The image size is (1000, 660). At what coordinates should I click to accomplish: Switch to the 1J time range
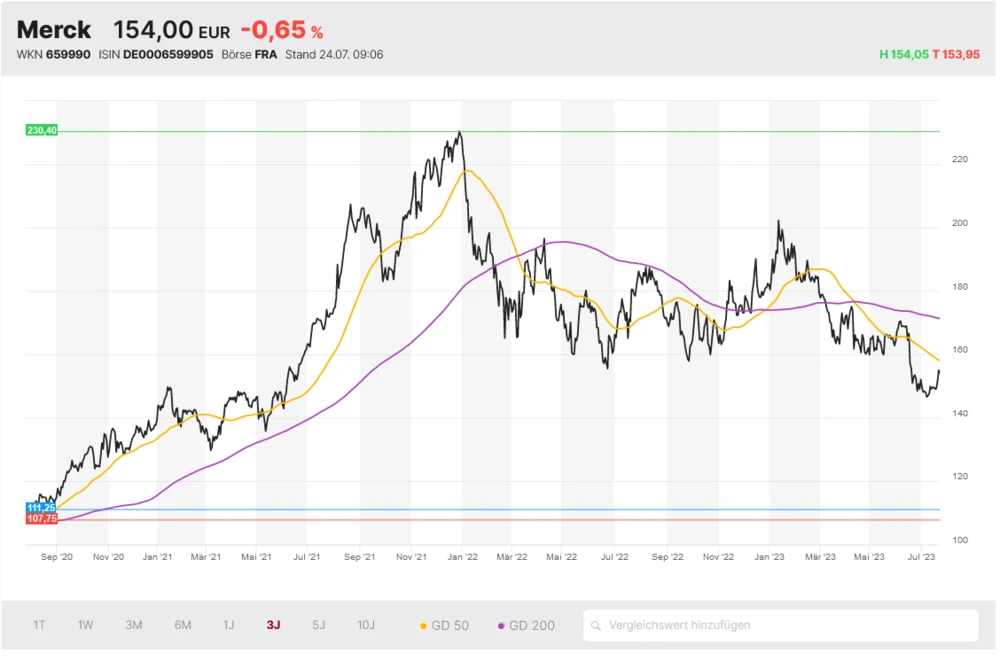(228, 625)
